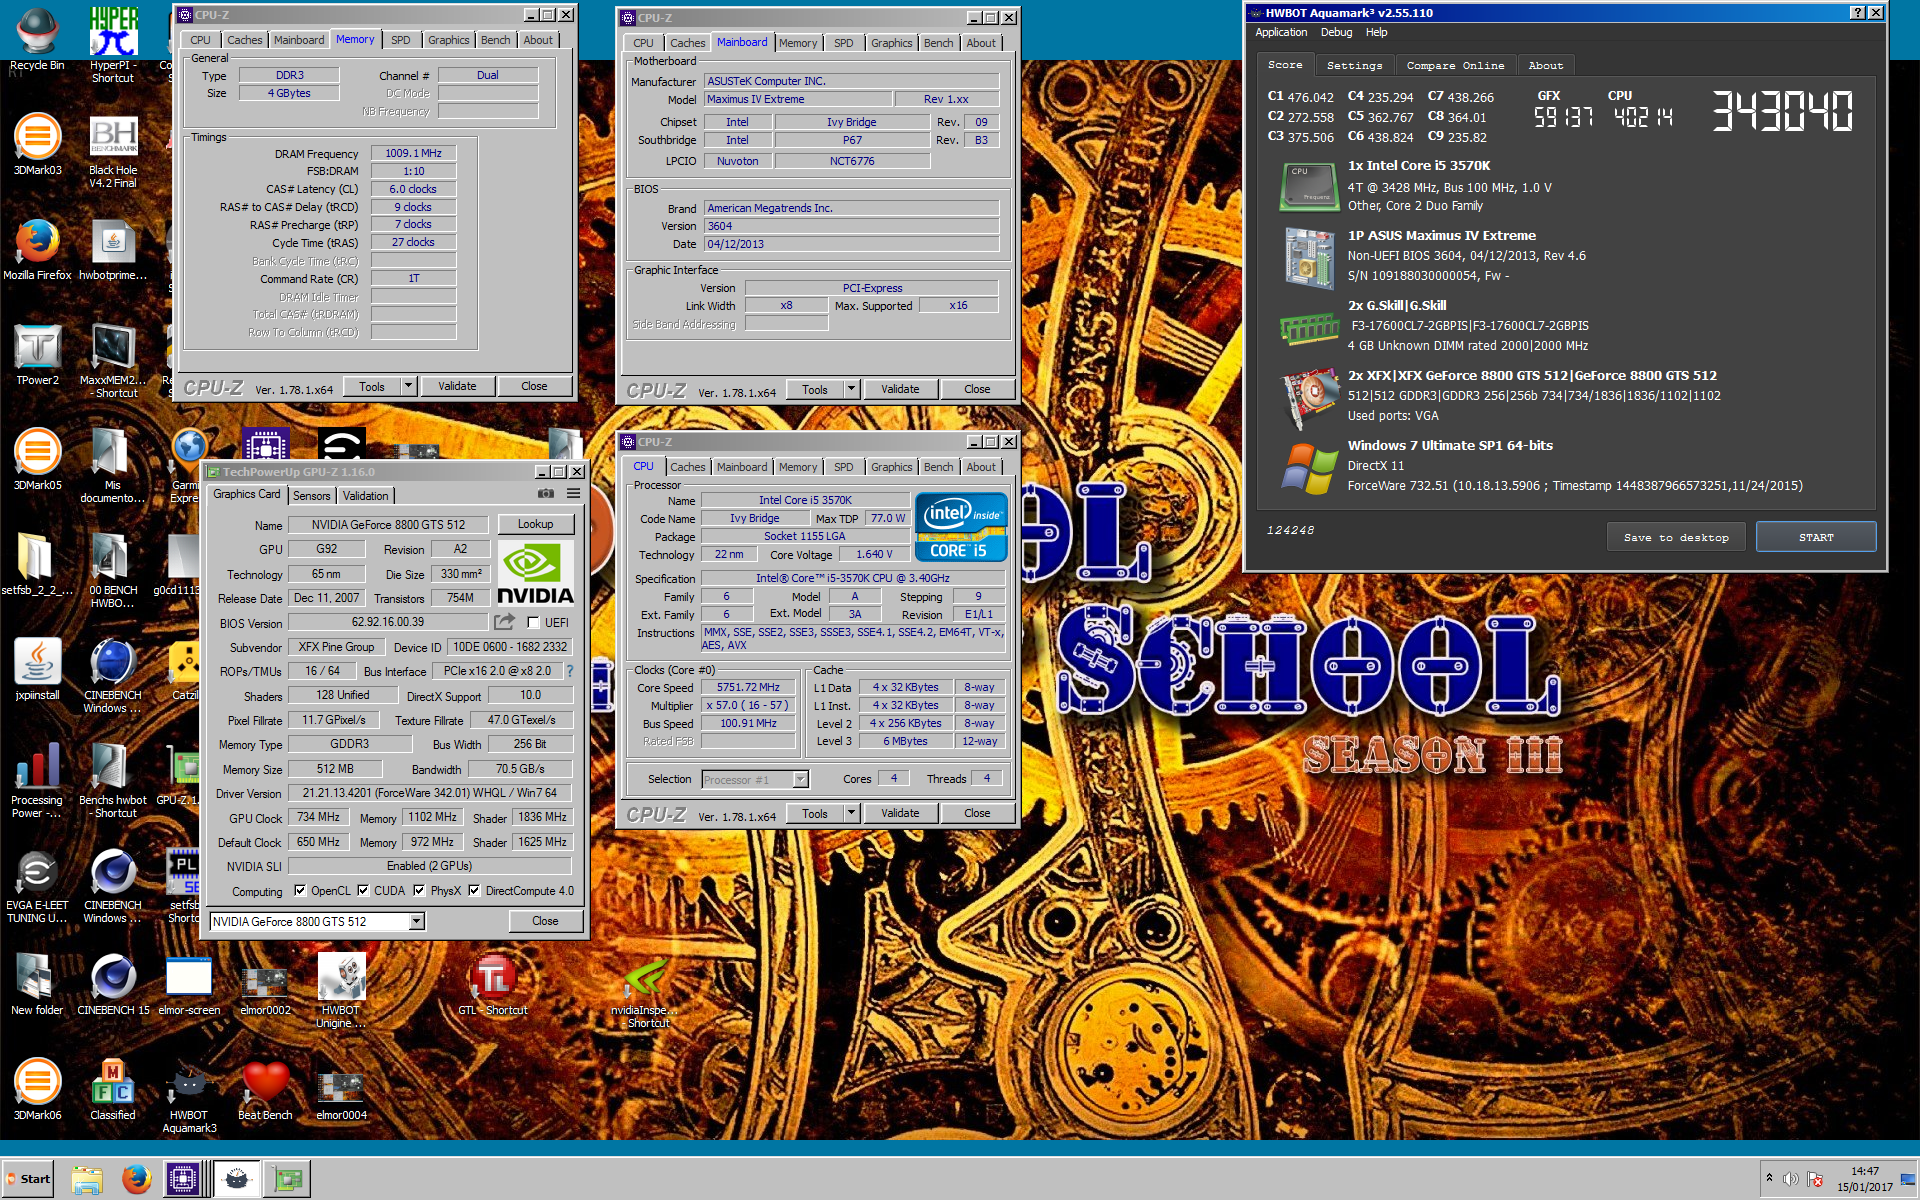
Task: Open Windows Explorer from taskbar
Action: pos(87,1180)
